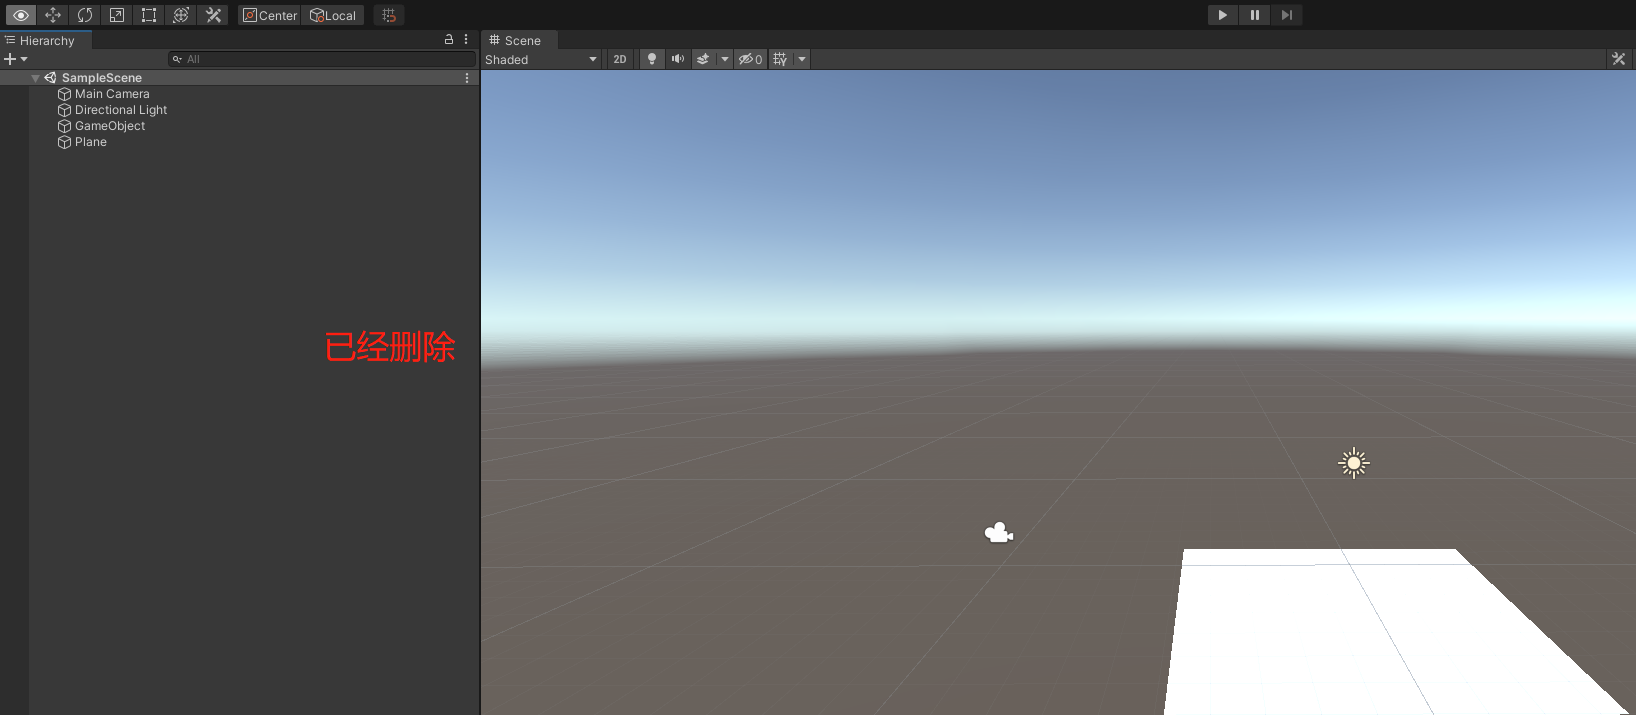Image resolution: width=1636 pixels, height=715 pixels.
Task: Open scene view component tools icon
Action: coord(1619,59)
